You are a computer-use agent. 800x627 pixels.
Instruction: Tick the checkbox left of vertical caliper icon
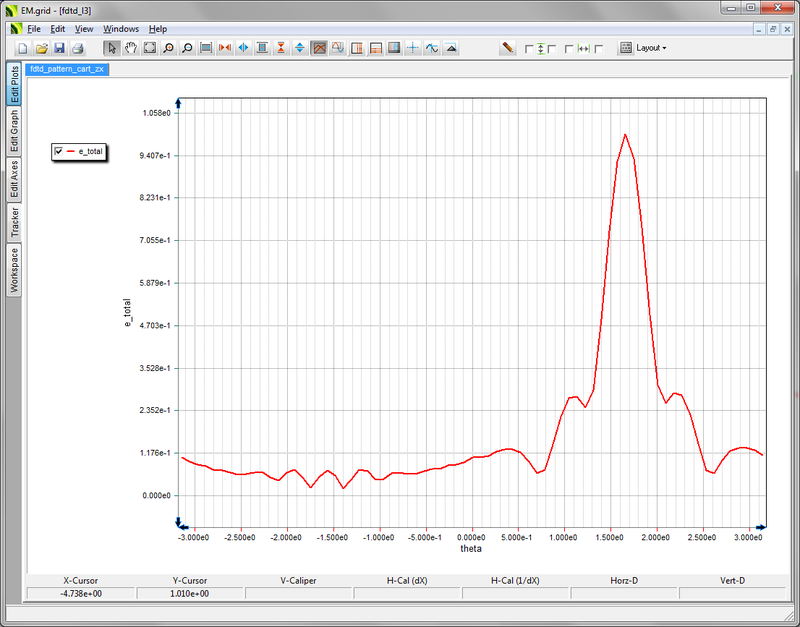pos(530,49)
